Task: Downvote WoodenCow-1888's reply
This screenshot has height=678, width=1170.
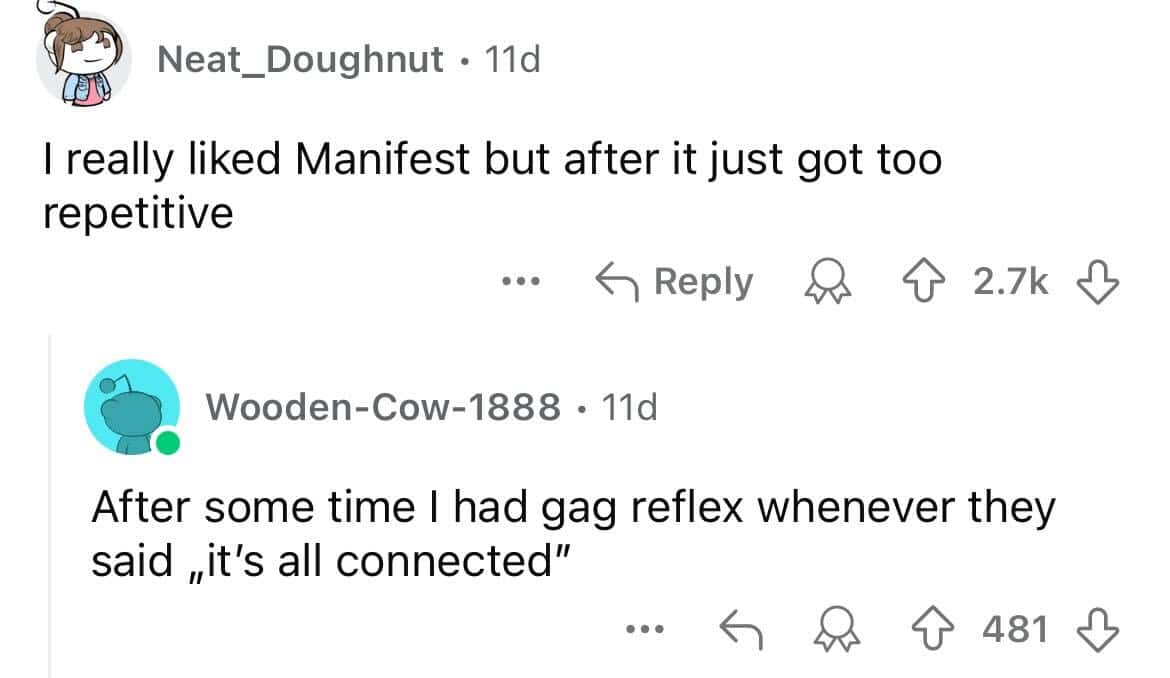Action: 1101,629
